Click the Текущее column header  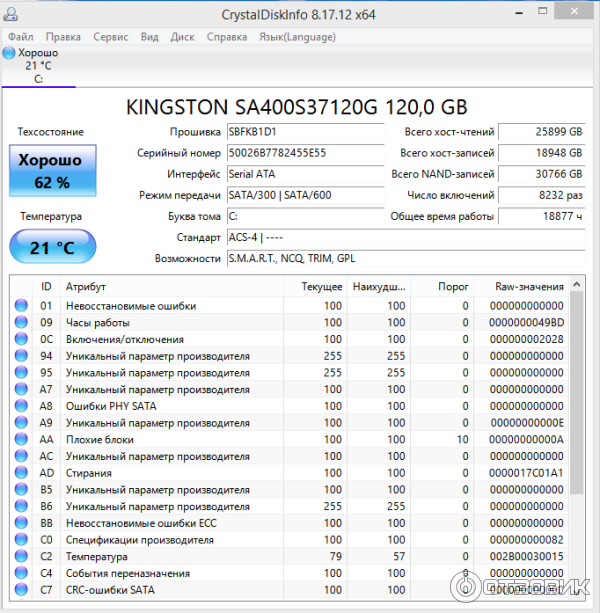coord(315,287)
